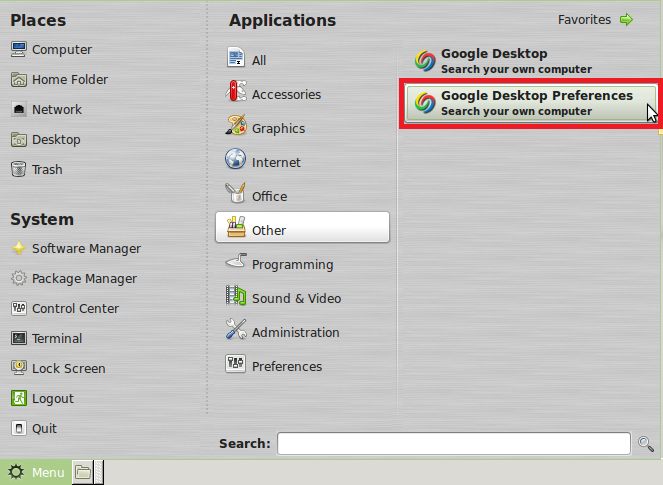Open the Computer place icon
The width and height of the screenshot is (663, 485).
(x=19, y=49)
